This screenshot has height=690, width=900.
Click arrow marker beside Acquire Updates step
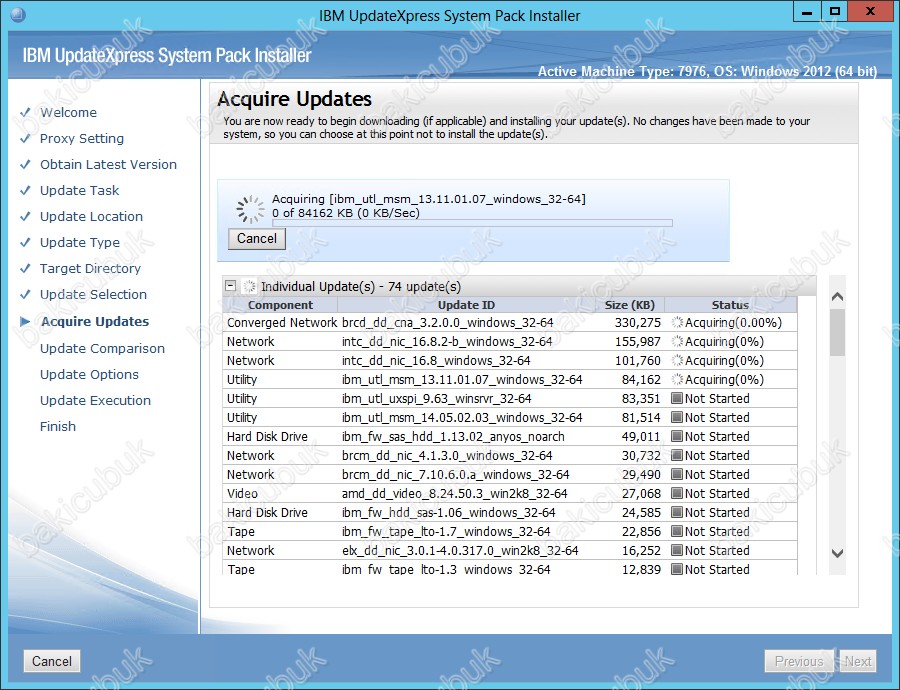pos(25,321)
